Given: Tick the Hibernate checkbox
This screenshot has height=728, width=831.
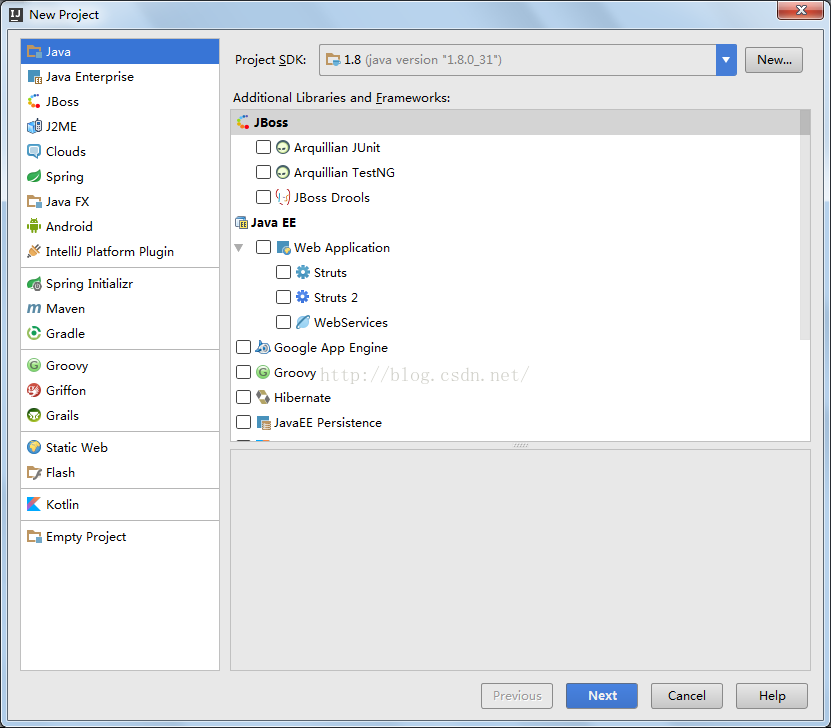Looking at the screenshot, I should pos(243,397).
